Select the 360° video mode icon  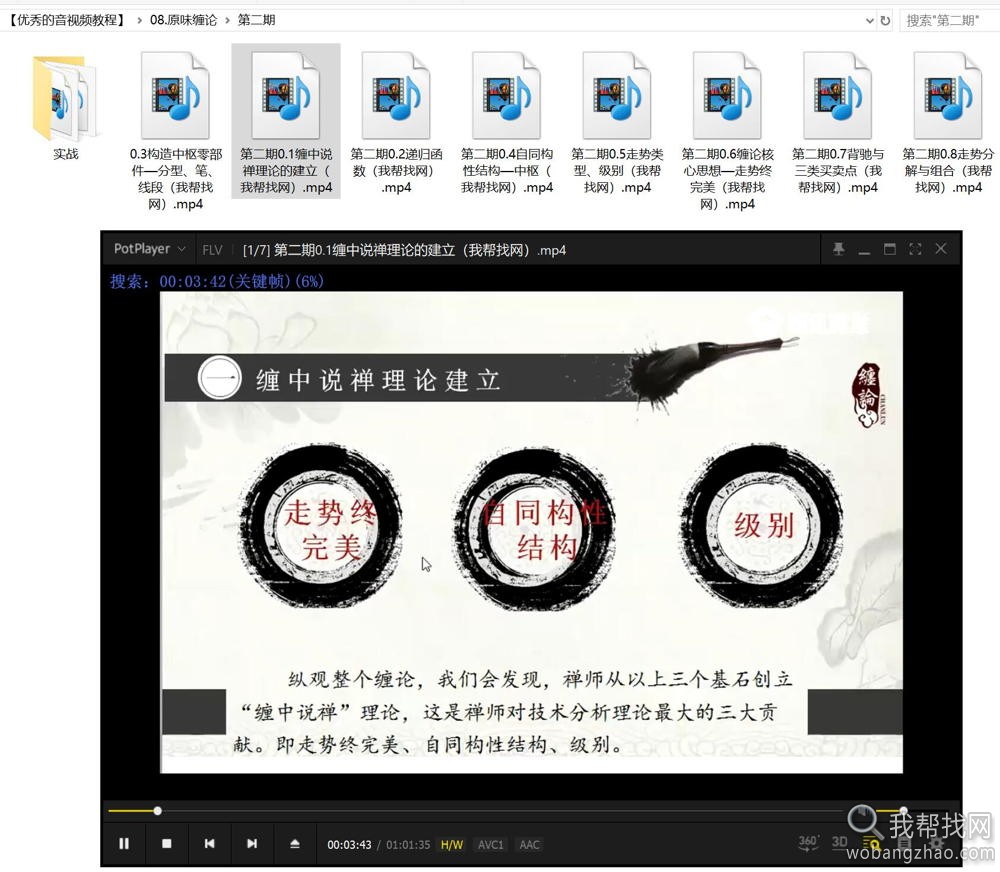pos(807,843)
